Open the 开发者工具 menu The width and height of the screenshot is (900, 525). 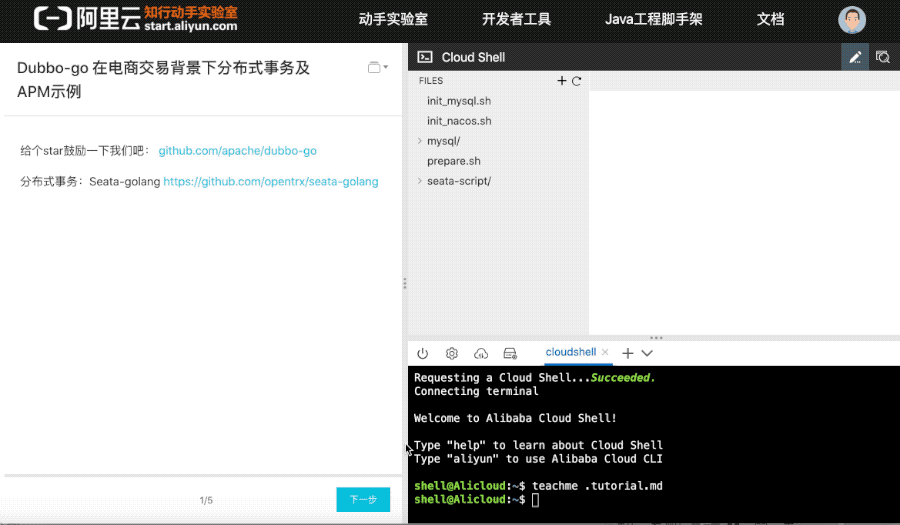coord(516,20)
